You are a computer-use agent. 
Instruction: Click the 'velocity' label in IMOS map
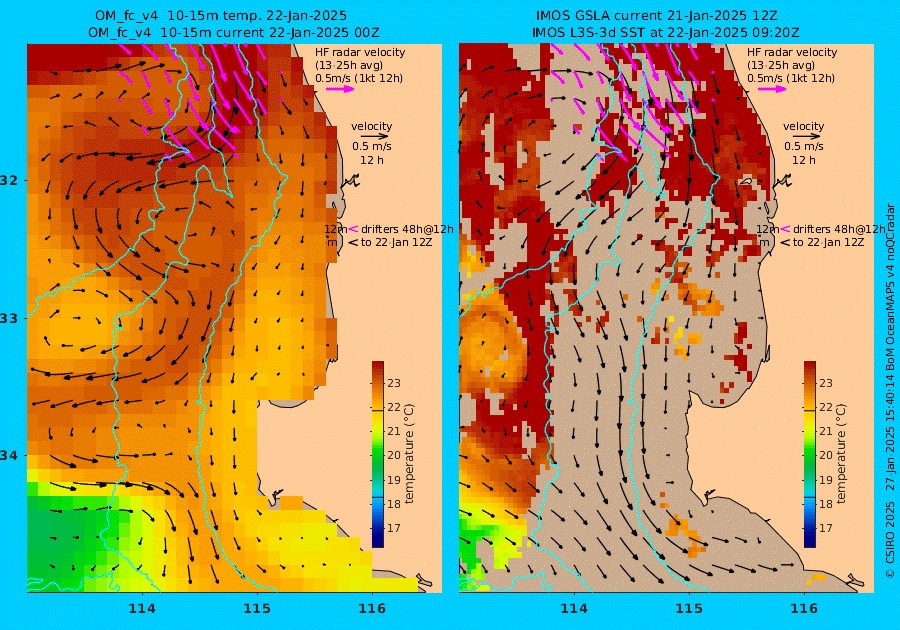pos(803,126)
